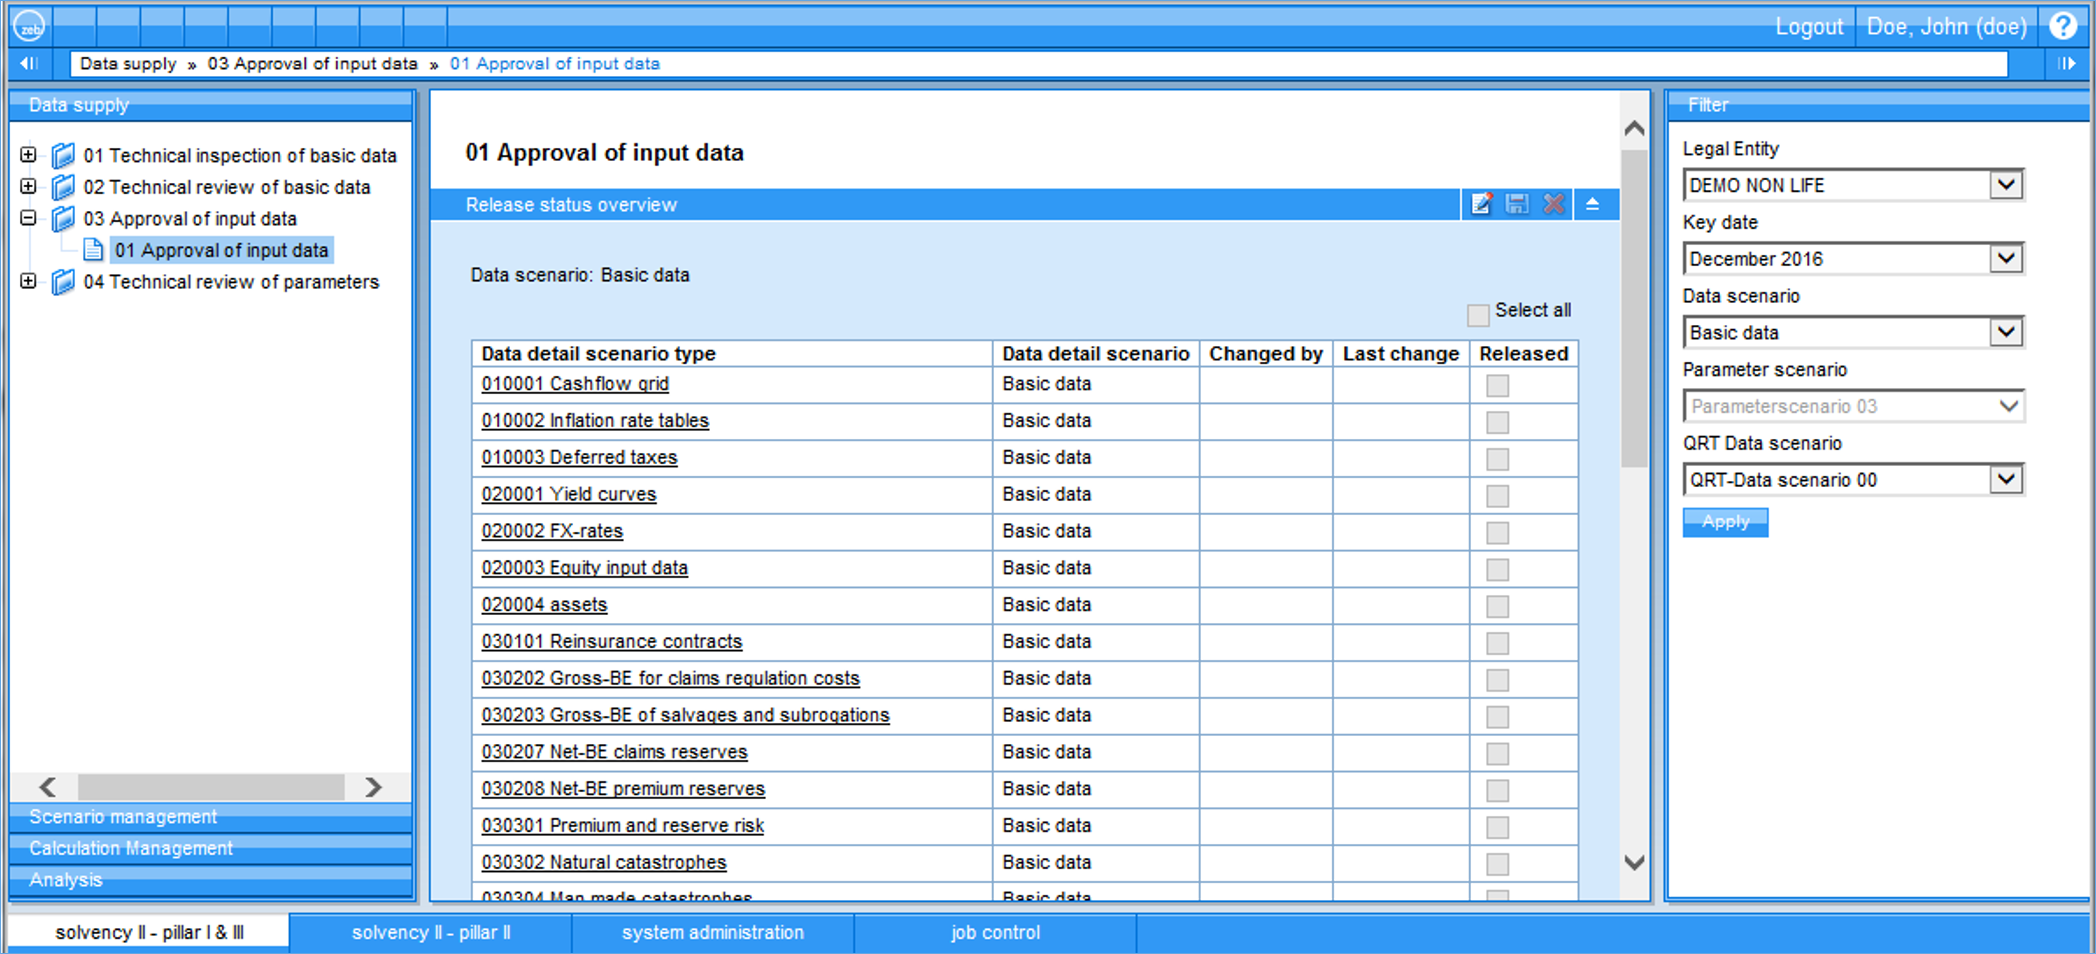The height and width of the screenshot is (954, 2096).
Task: Click the horizontal scrollbar in Data supply tree
Action: coord(210,787)
